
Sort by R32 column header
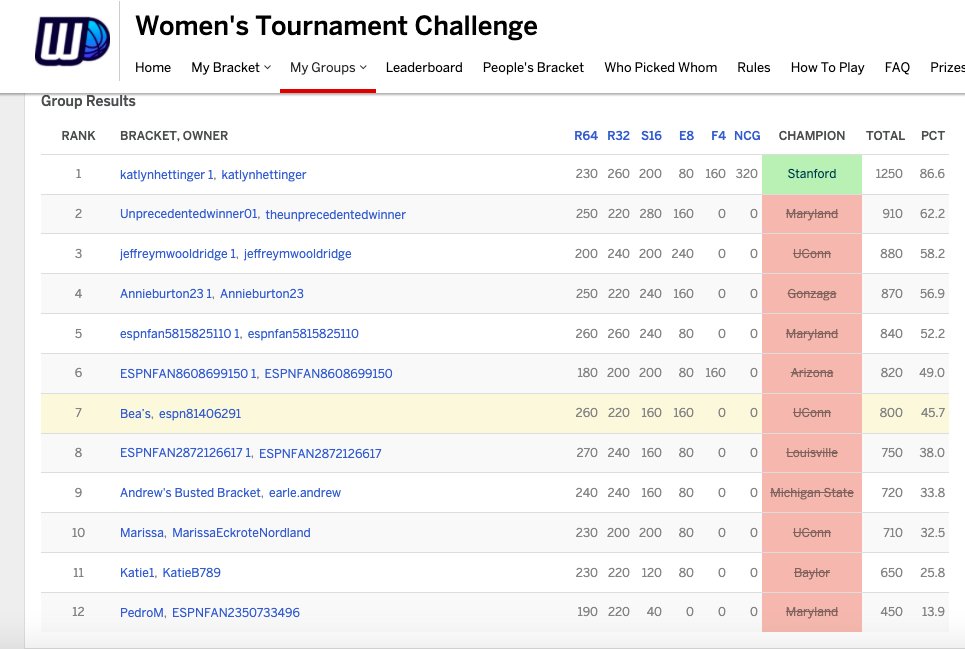point(618,136)
